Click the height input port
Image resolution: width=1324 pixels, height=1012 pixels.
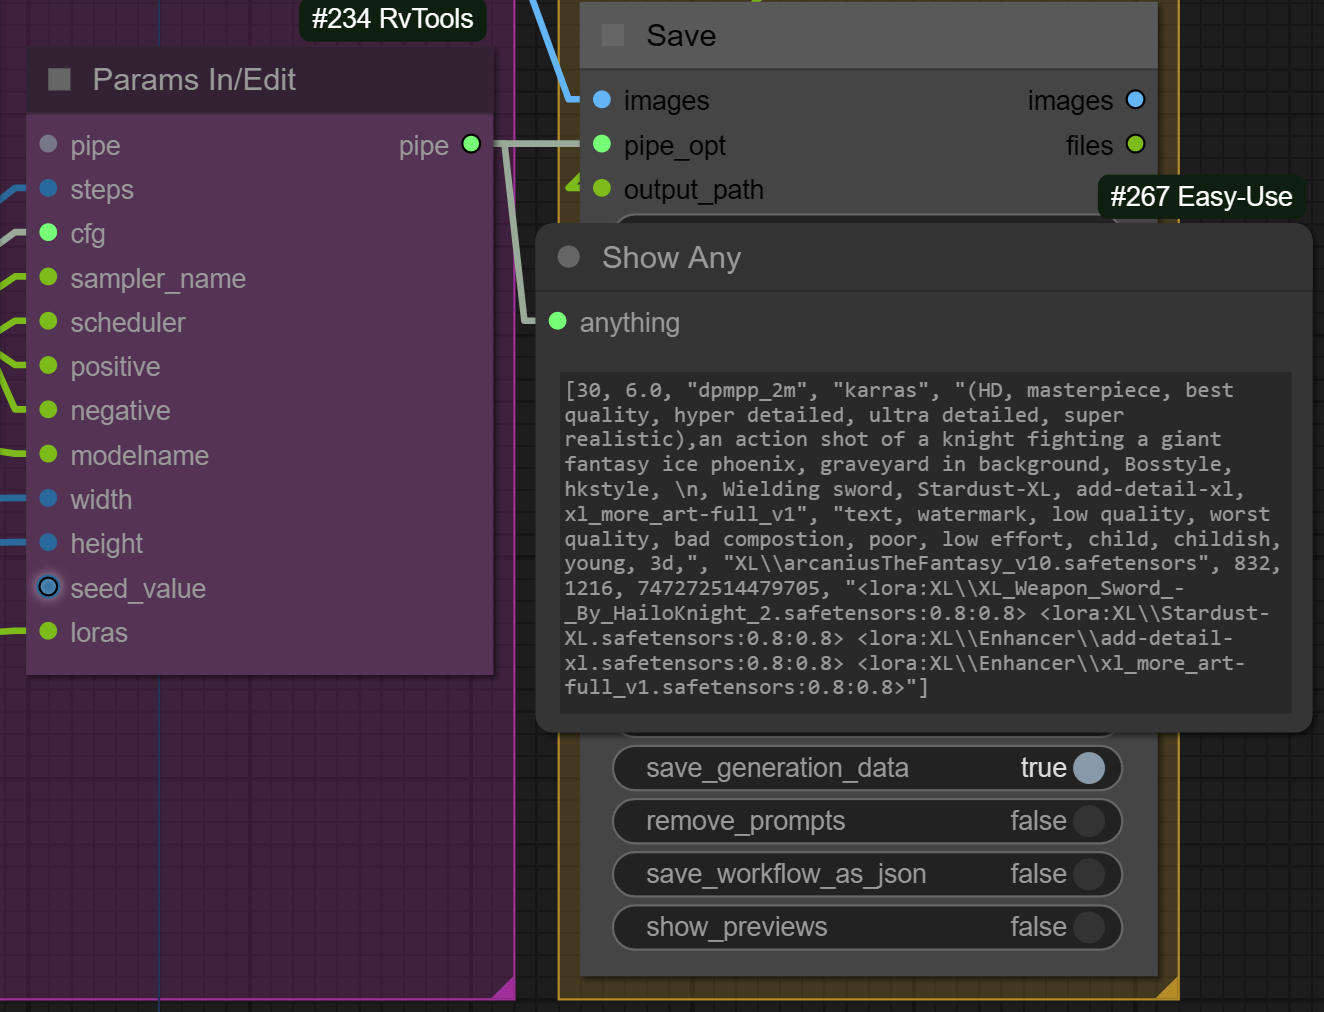tap(48, 542)
